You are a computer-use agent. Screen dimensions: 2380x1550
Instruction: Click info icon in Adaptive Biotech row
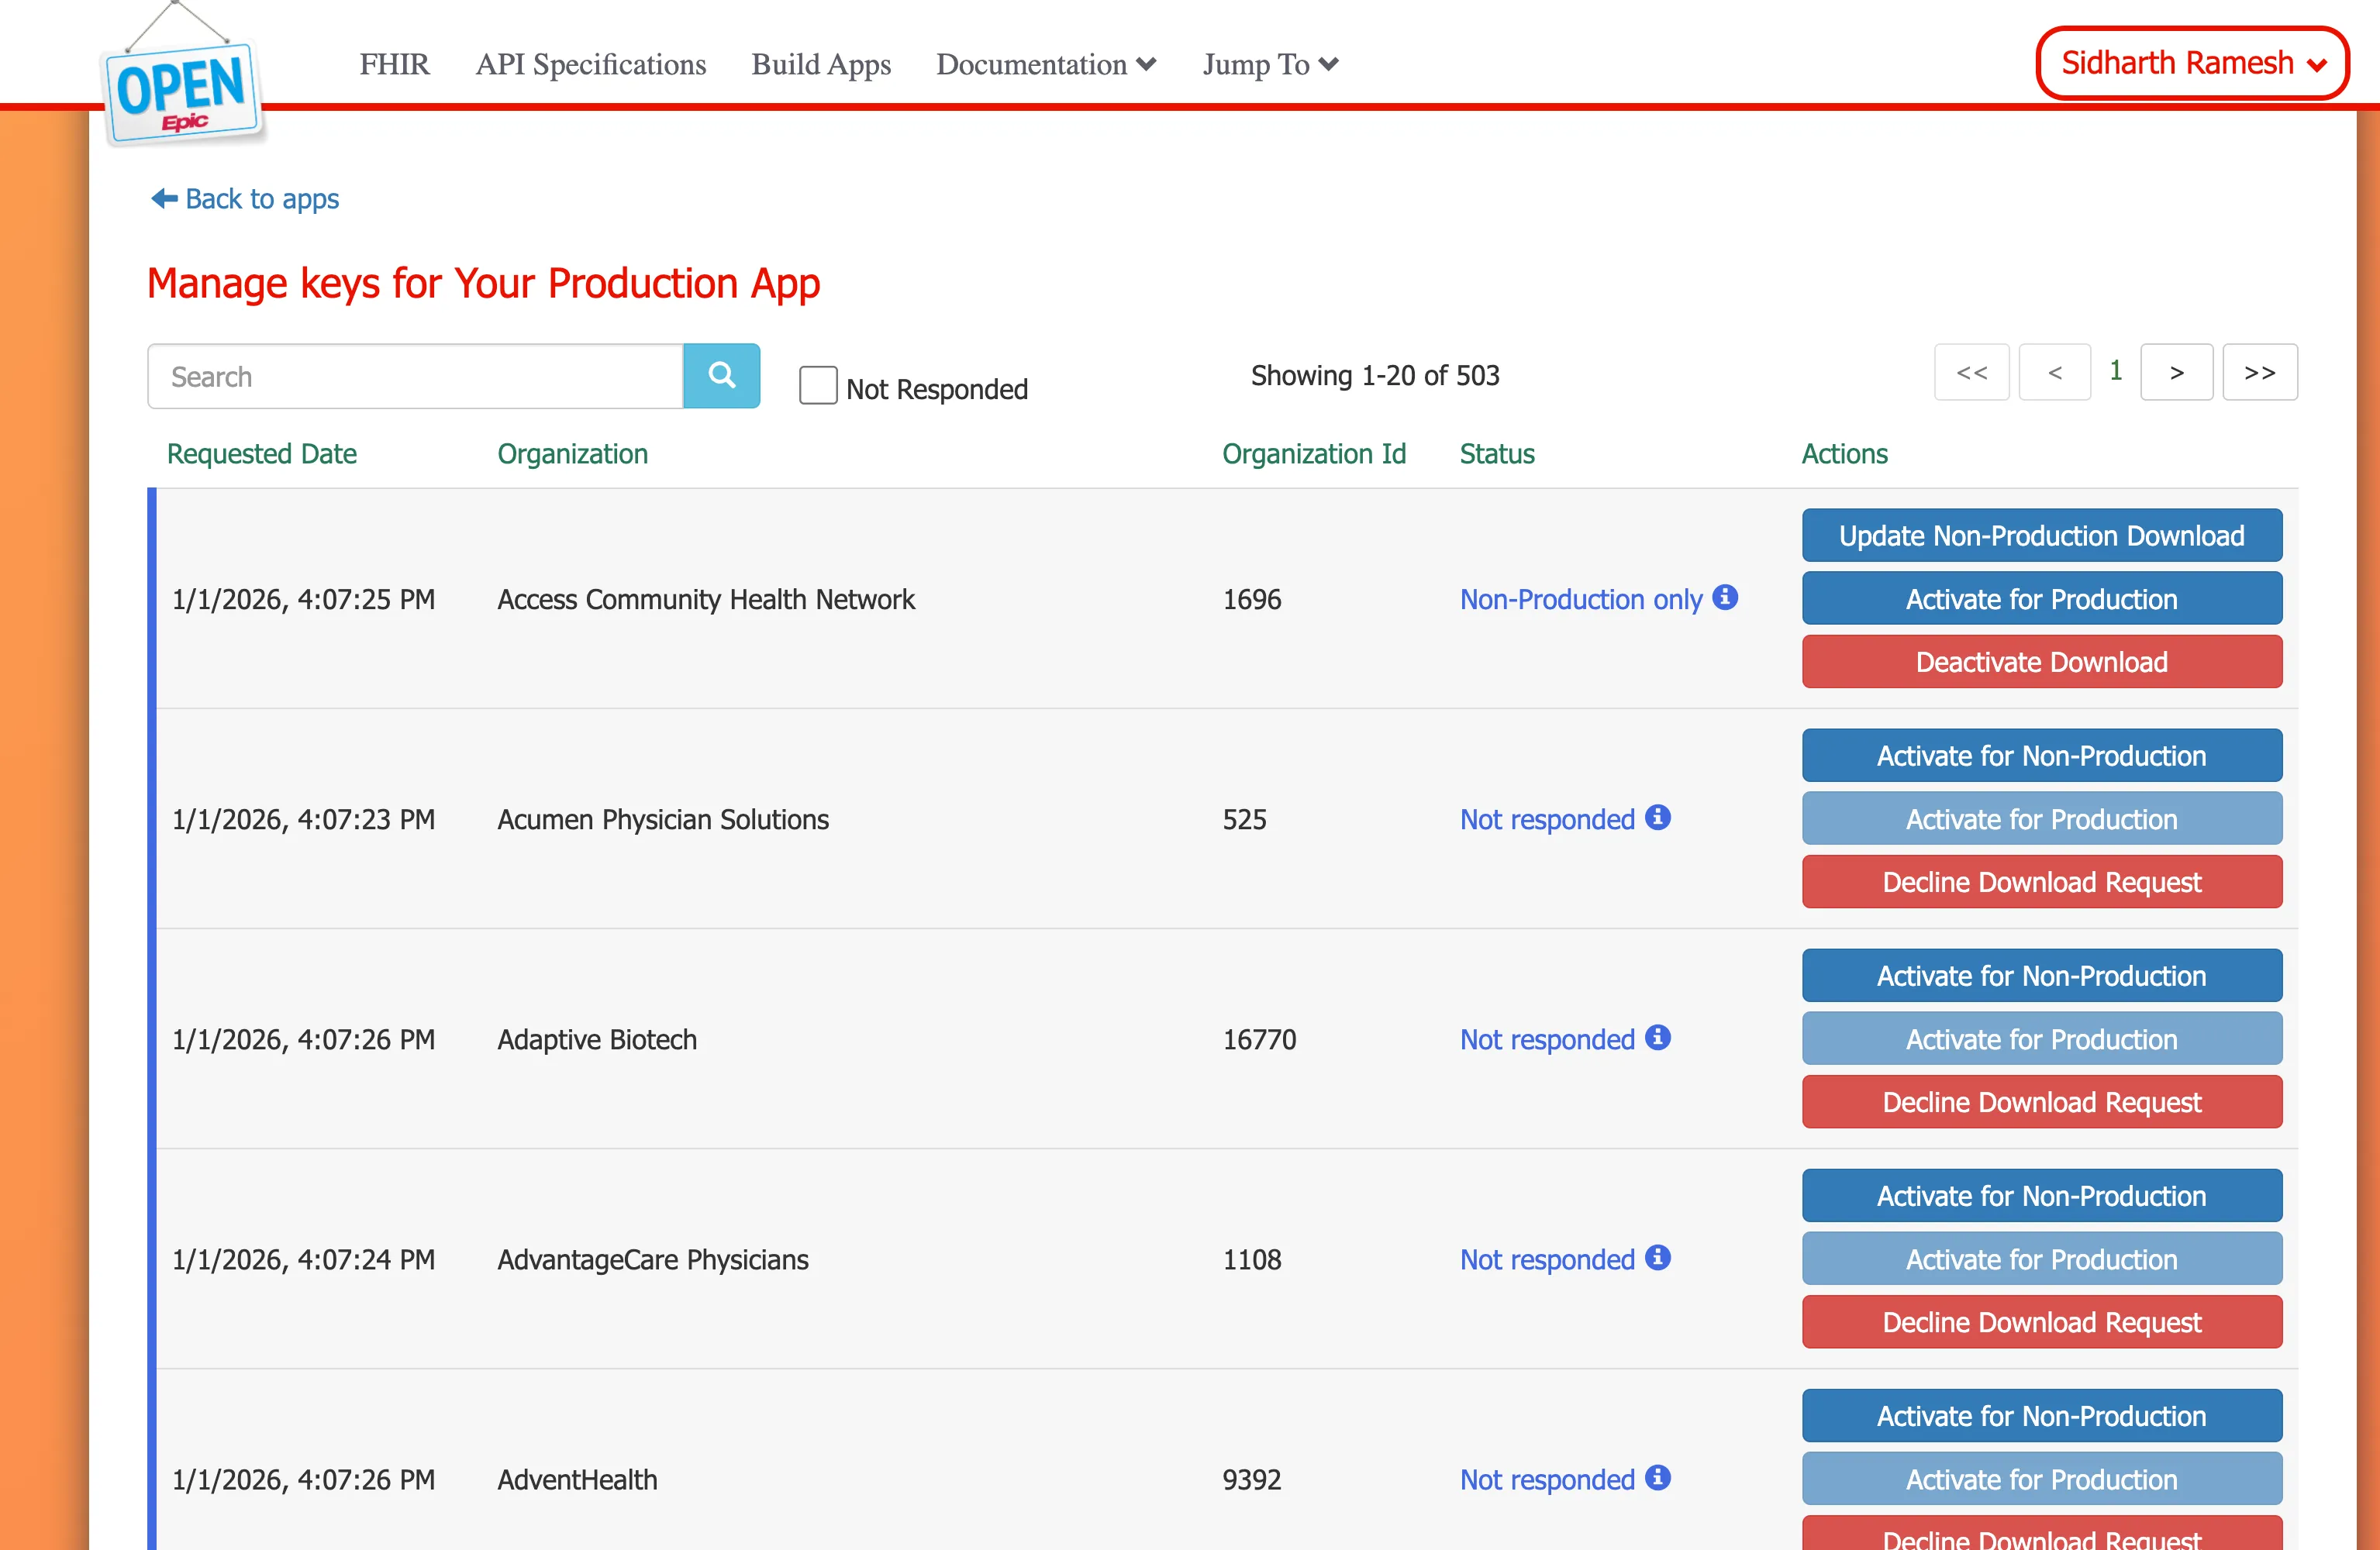pos(1658,1037)
